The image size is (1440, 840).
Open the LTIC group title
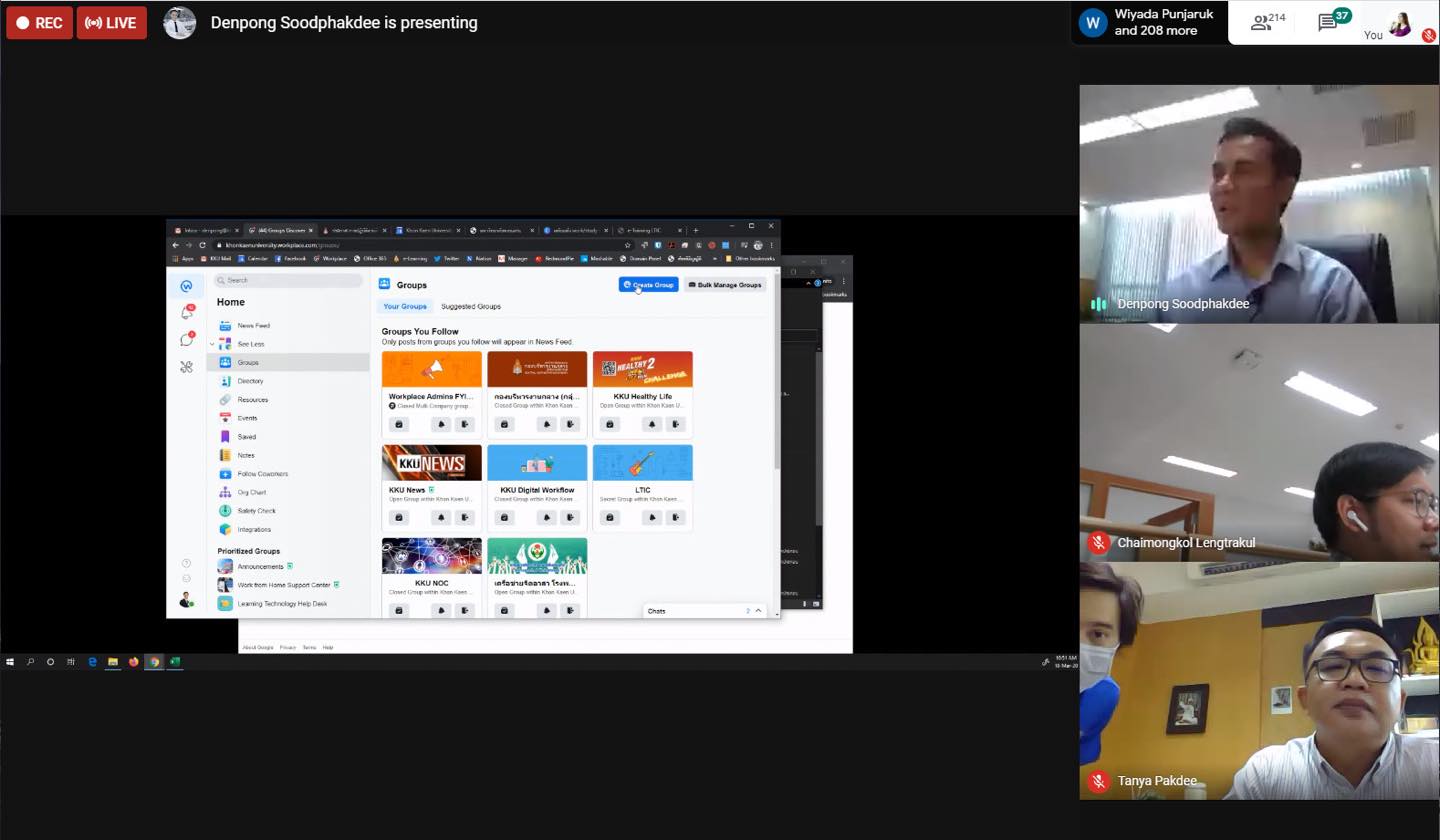click(x=643, y=490)
